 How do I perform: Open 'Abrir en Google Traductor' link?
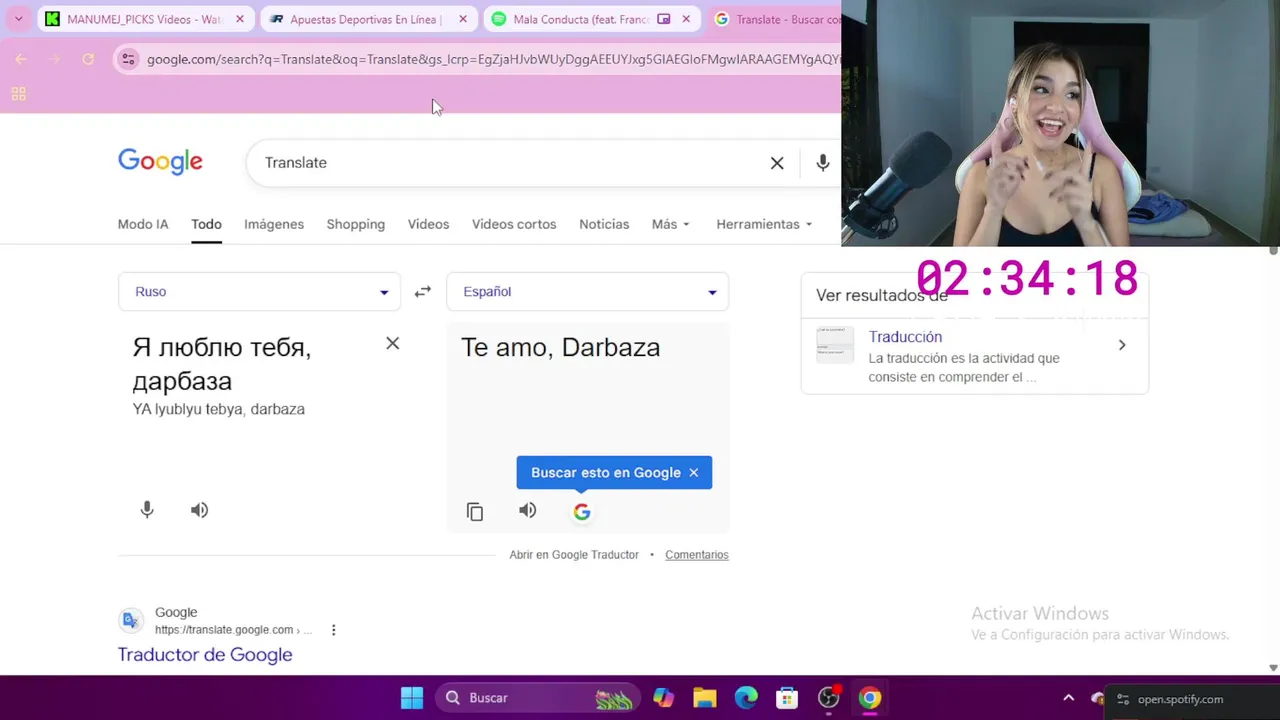[574, 555]
